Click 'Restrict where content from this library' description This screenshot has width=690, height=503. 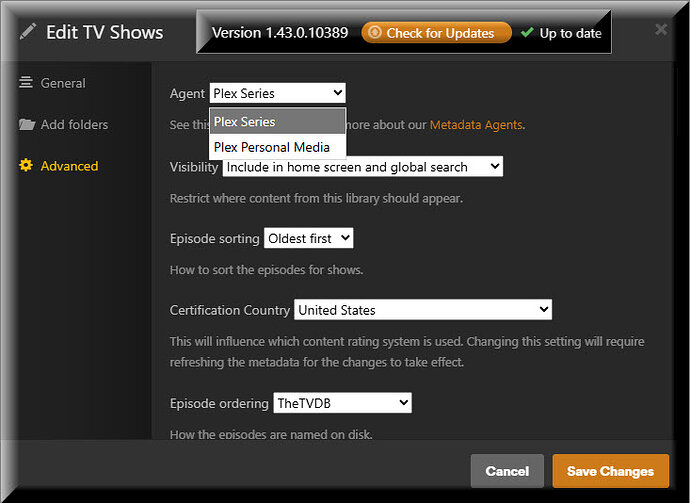coord(316,198)
